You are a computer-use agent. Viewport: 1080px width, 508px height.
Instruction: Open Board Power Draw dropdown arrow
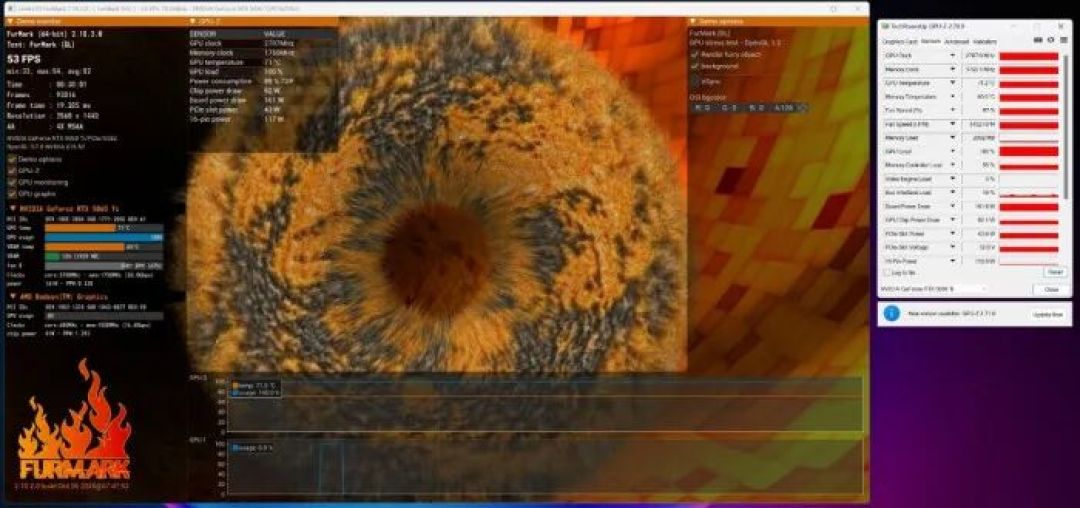(x=953, y=207)
